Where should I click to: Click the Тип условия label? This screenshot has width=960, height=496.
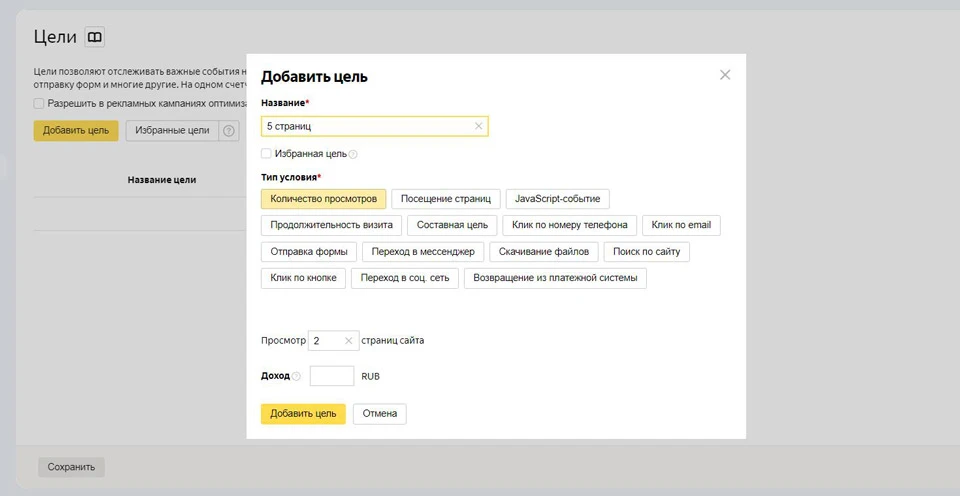pyautogui.click(x=291, y=178)
